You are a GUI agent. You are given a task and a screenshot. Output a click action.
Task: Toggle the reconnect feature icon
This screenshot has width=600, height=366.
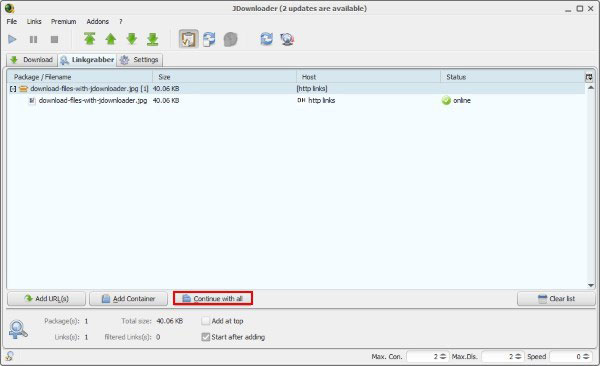click(209, 39)
